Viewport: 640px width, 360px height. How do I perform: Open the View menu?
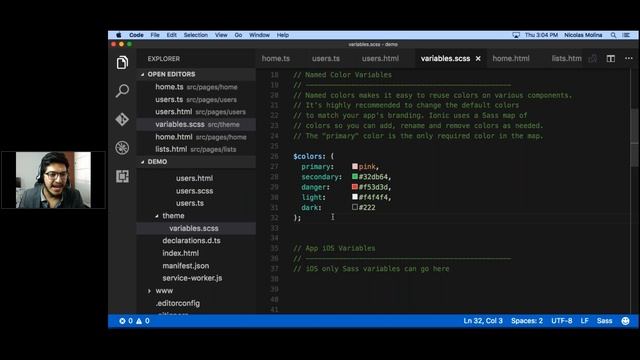[221, 35]
